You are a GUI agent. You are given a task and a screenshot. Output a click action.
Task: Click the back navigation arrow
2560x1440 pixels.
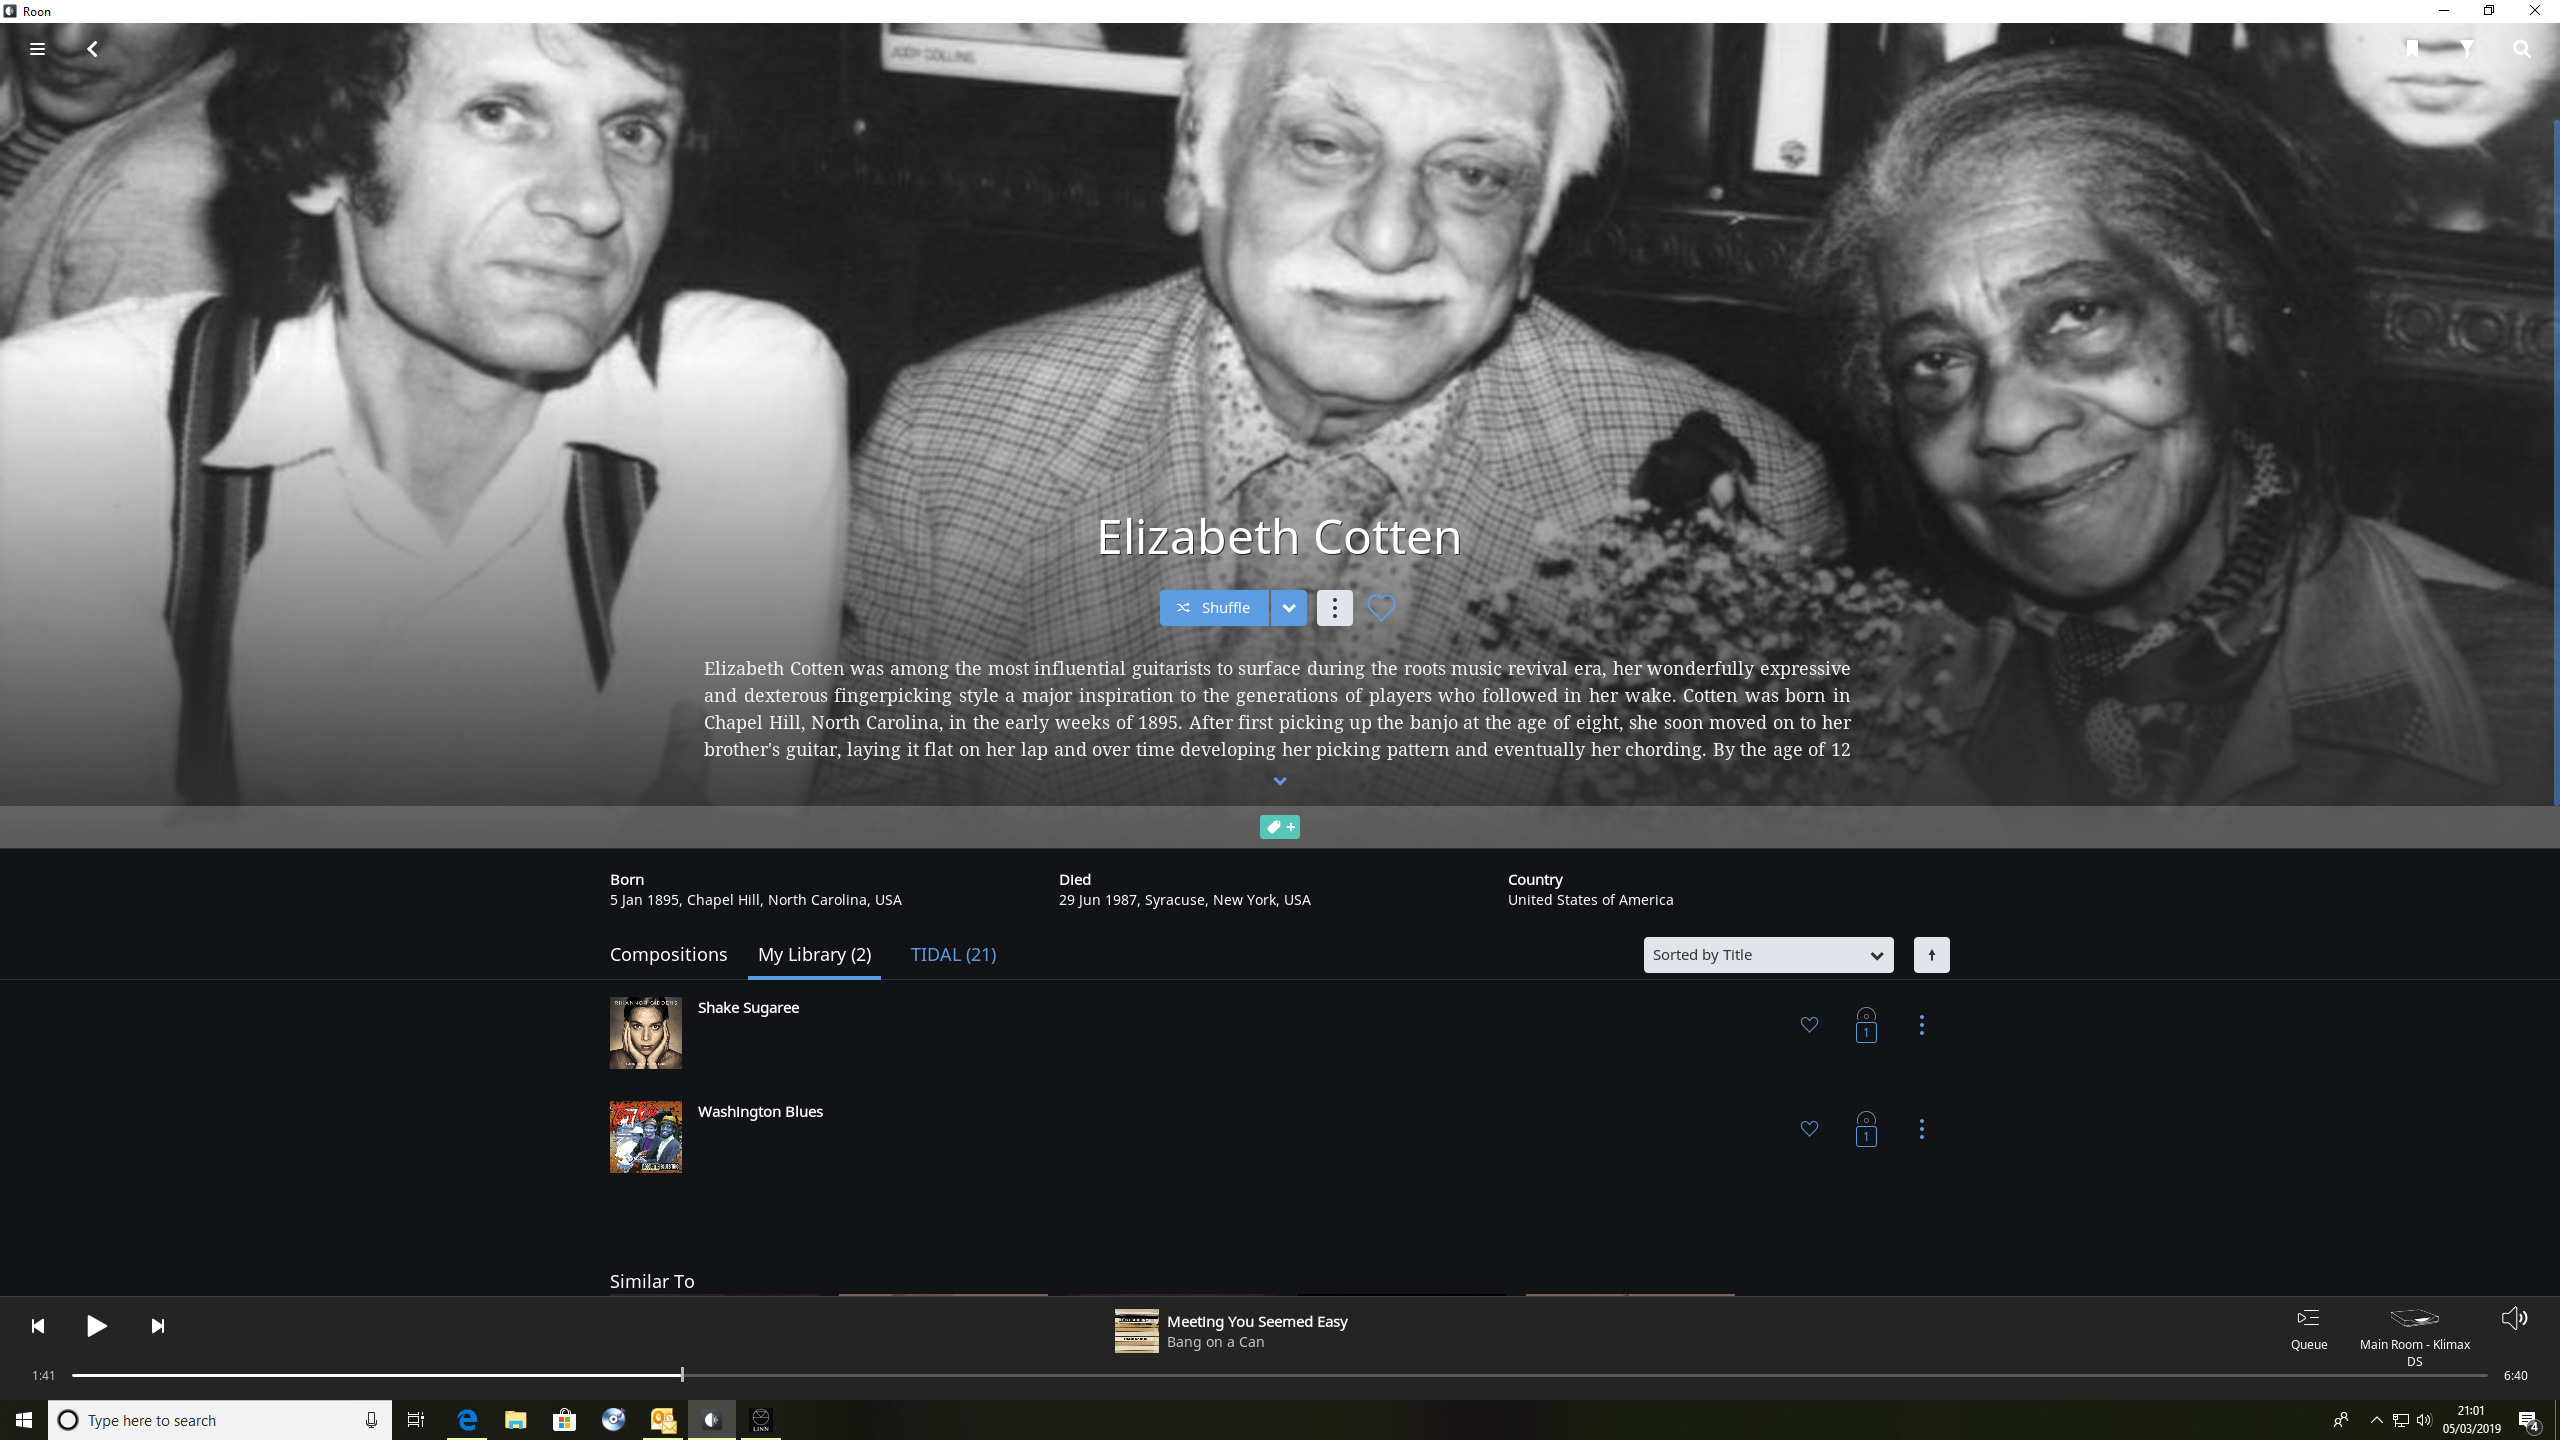tap(91, 48)
